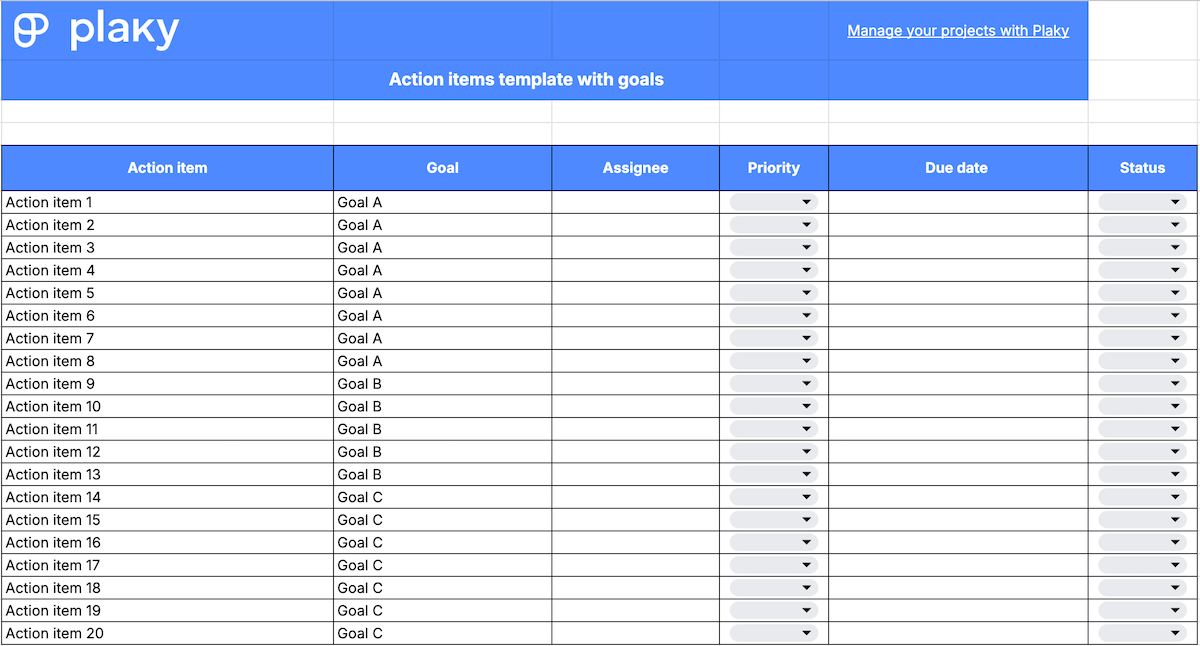Click the 'Goal' column header
The width and height of the screenshot is (1200, 646).
(x=442, y=167)
